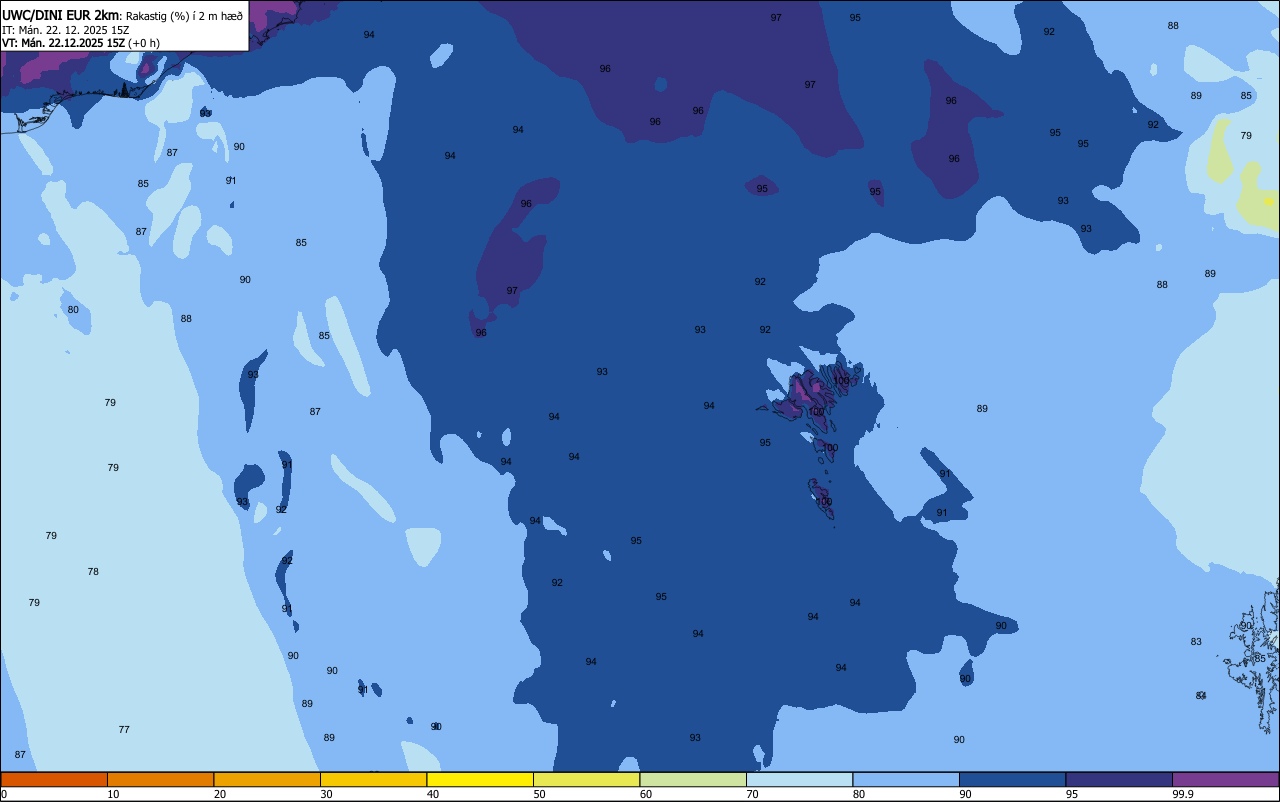
Task: Click the 10–20 orange legend swatch
Action: pyautogui.click(x=160, y=779)
